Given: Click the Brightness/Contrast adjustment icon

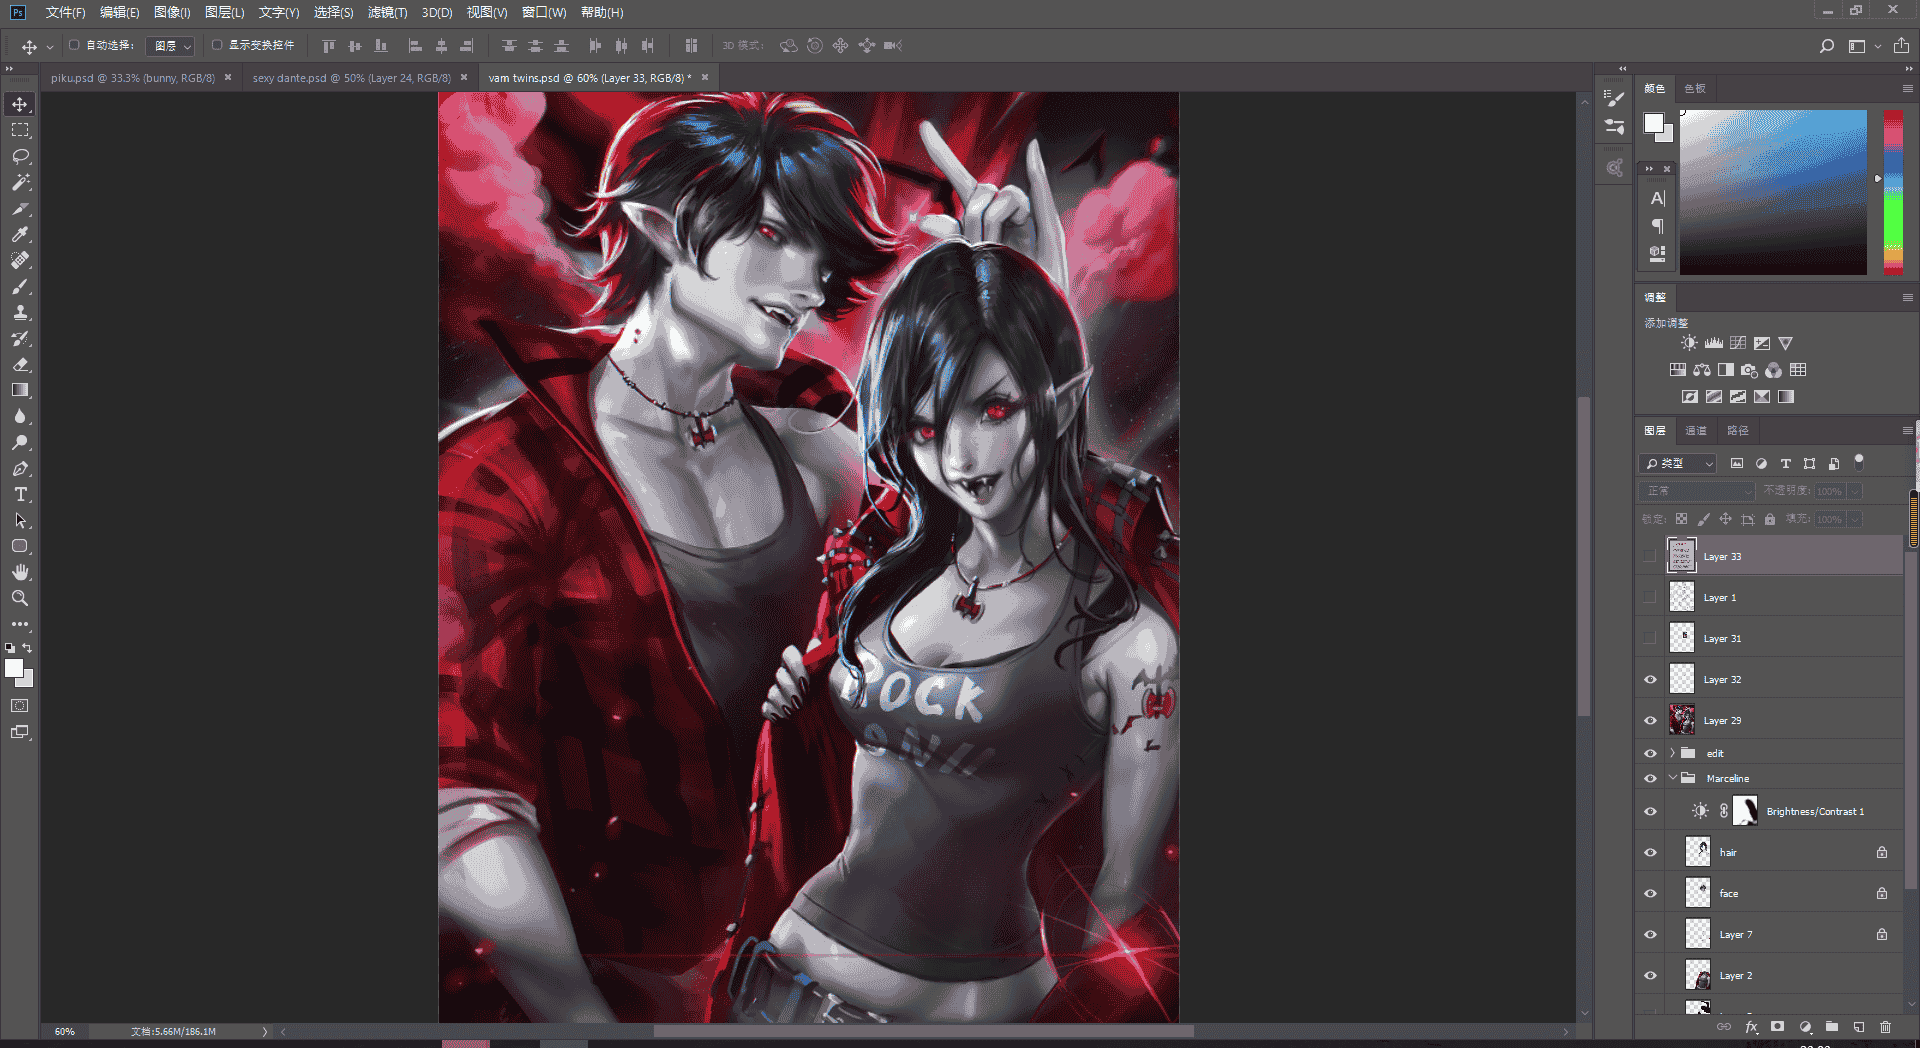Looking at the screenshot, I should pos(1689,343).
